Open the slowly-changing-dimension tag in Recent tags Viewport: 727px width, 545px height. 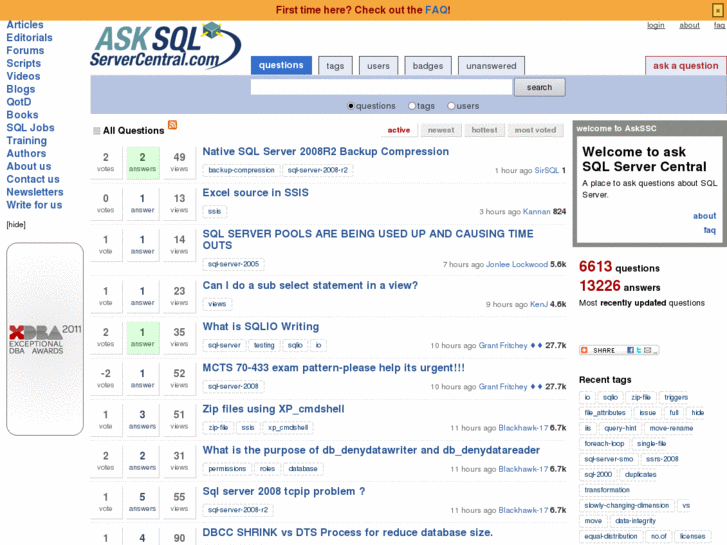(x=626, y=506)
